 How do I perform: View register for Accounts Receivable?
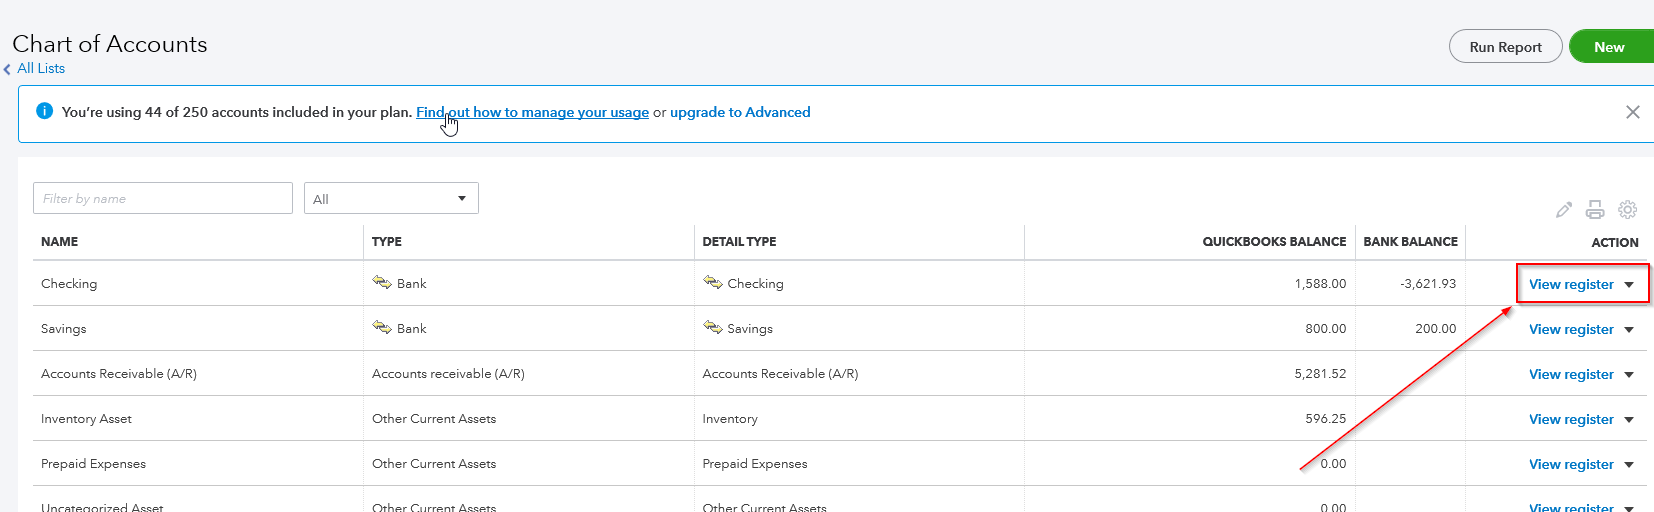[1571, 374]
